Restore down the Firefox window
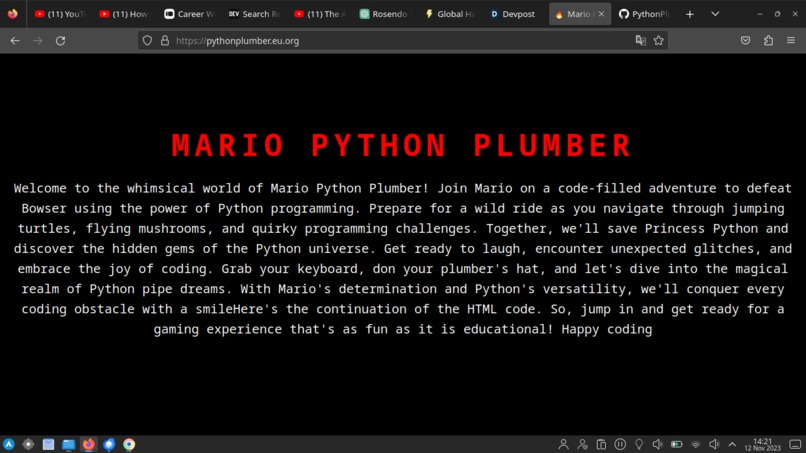 [x=777, y=14]
